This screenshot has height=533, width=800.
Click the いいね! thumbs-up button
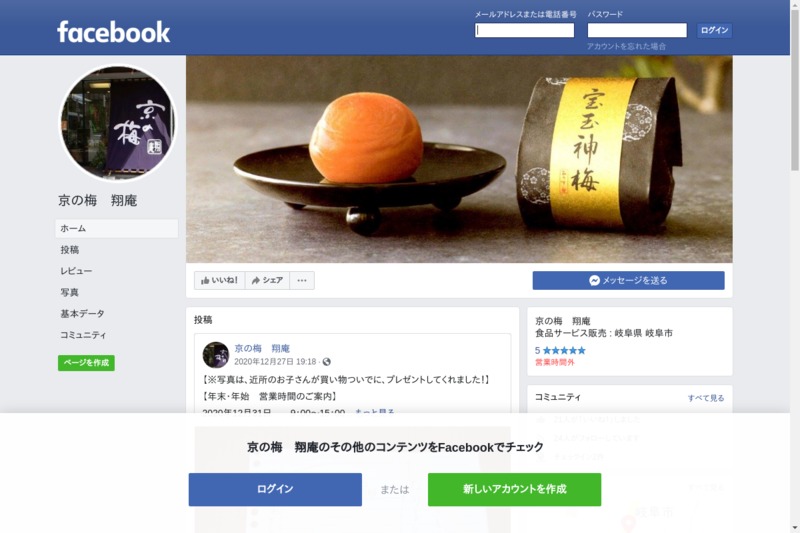(x=219, y=280)
